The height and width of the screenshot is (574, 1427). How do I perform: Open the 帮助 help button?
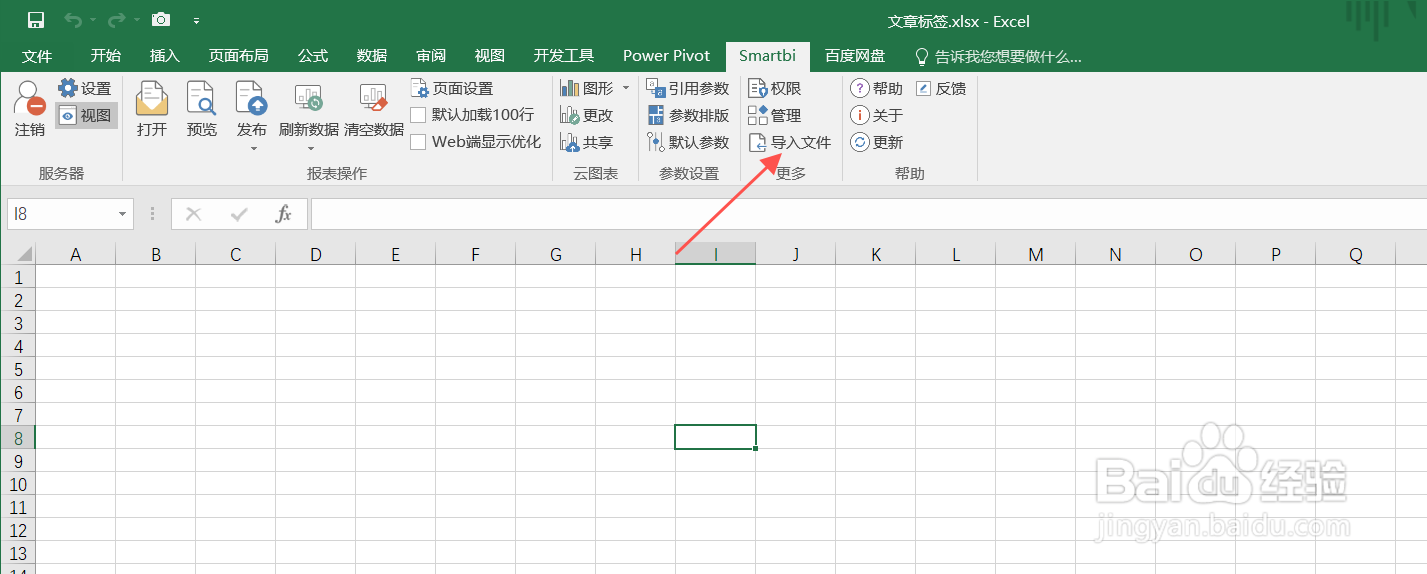click(x=877, y=89)
